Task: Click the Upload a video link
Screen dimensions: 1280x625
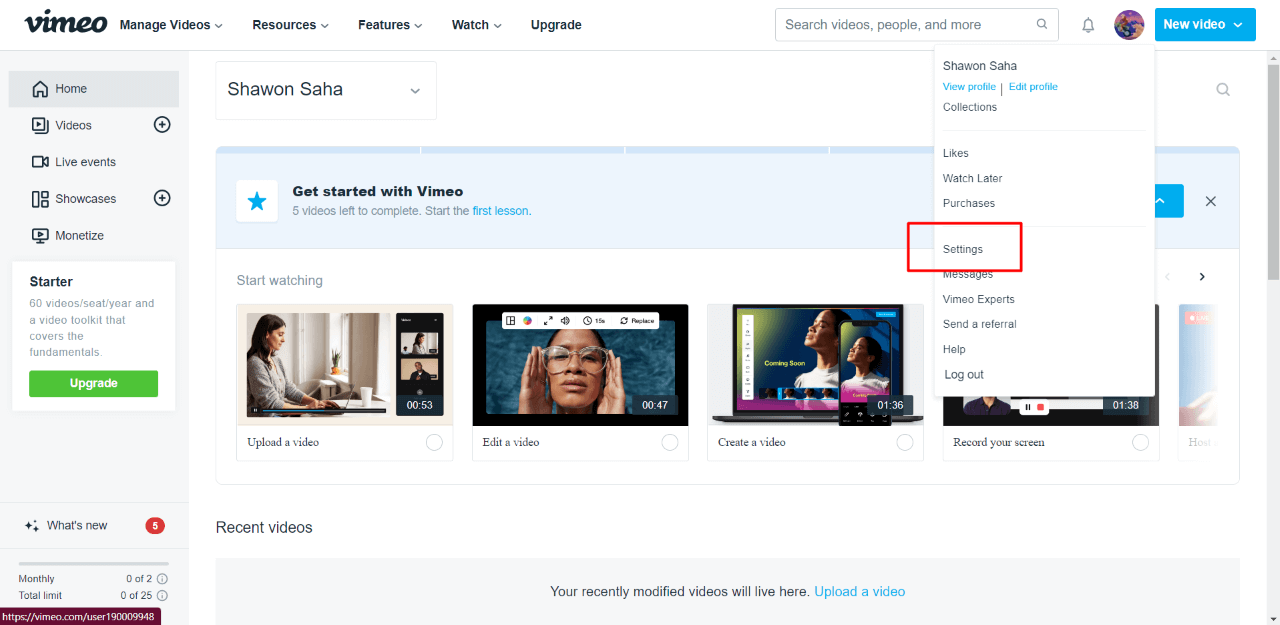Action: (860, 592)
